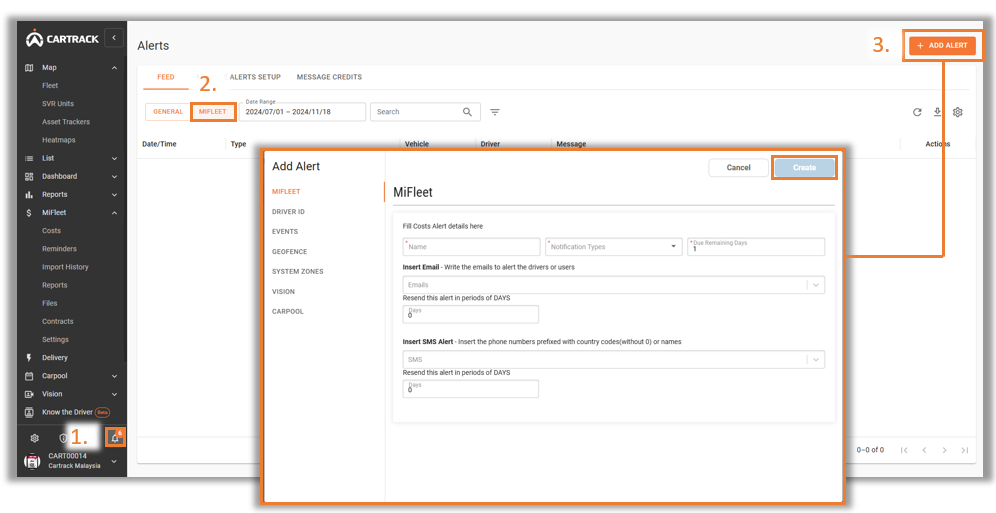Click the Cartrack logo

(62, 39)
